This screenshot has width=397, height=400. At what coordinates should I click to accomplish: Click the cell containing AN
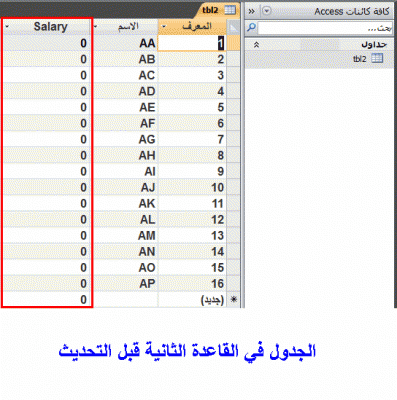[125, 251]
